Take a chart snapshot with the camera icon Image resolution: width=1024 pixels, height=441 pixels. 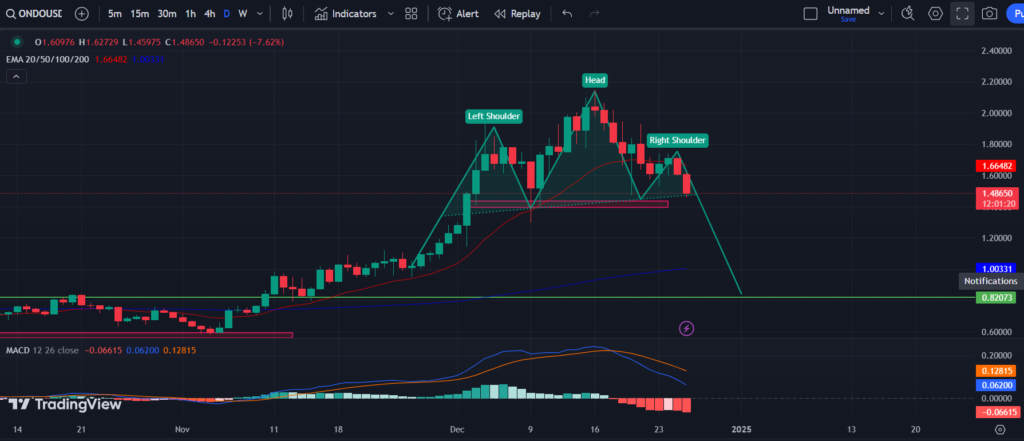989,14
